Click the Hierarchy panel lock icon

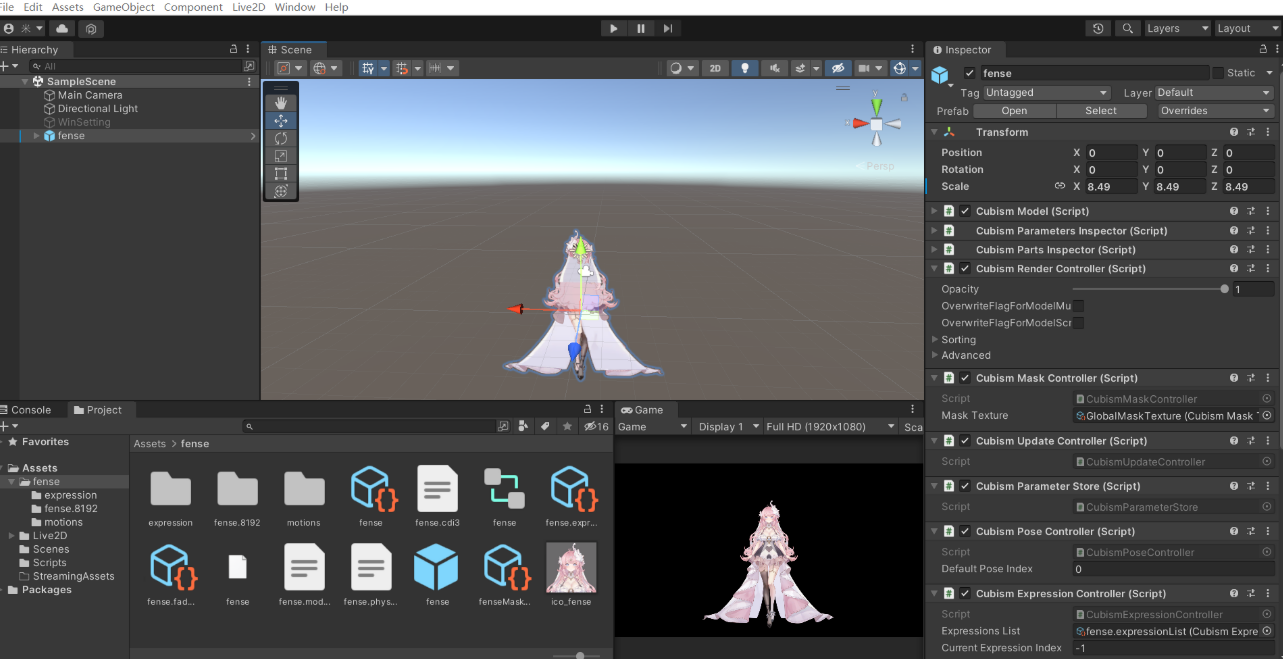click(x=233, y=49)
